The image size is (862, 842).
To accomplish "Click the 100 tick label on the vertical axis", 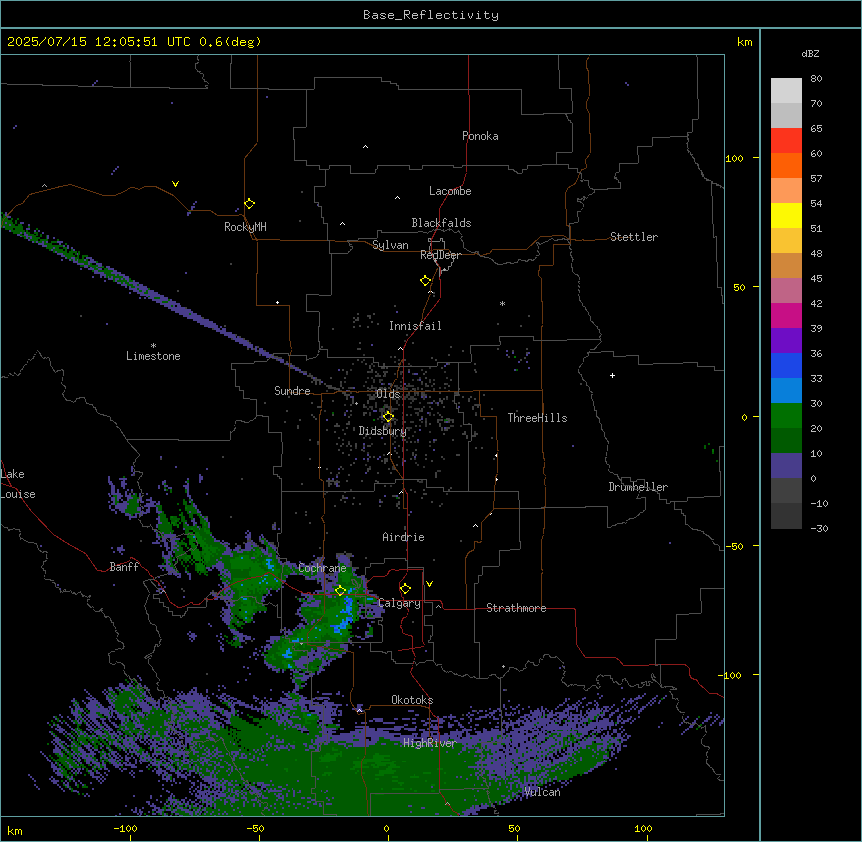I will [x=734, y=158].
